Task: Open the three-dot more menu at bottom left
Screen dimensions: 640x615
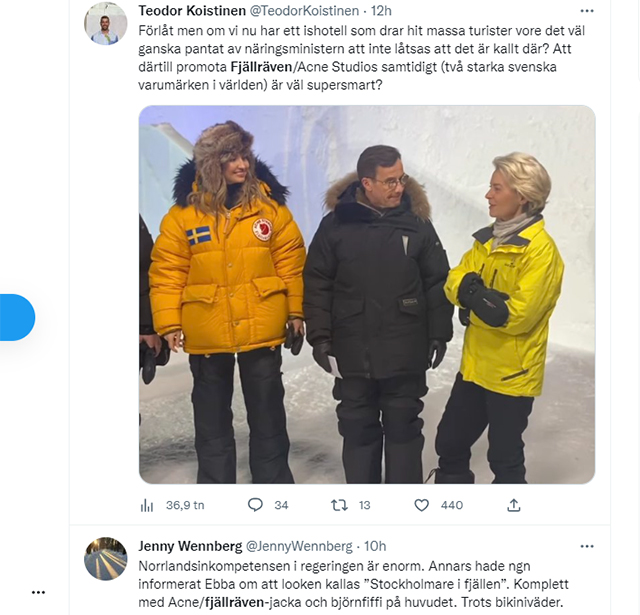Action: 38,592
